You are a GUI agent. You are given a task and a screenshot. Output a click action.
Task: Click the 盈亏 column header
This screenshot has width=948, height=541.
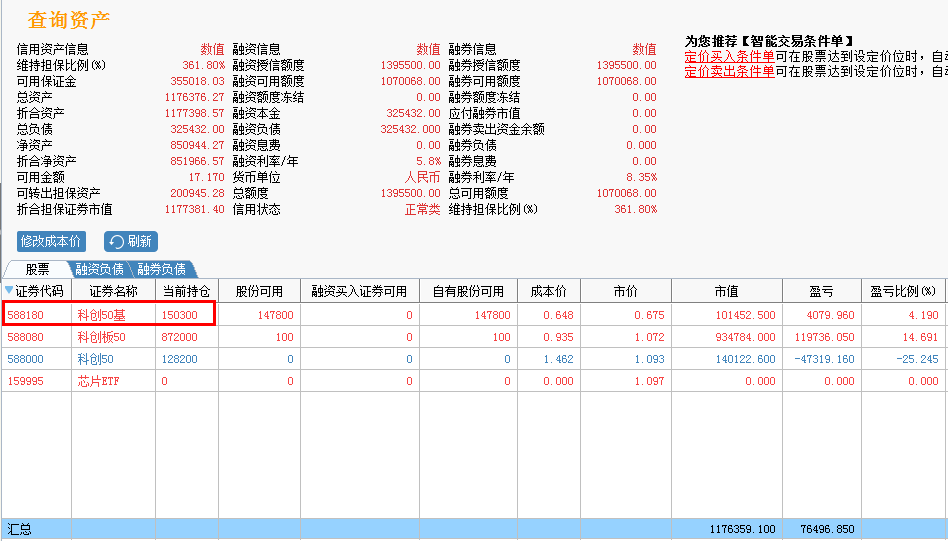point(822,291)
